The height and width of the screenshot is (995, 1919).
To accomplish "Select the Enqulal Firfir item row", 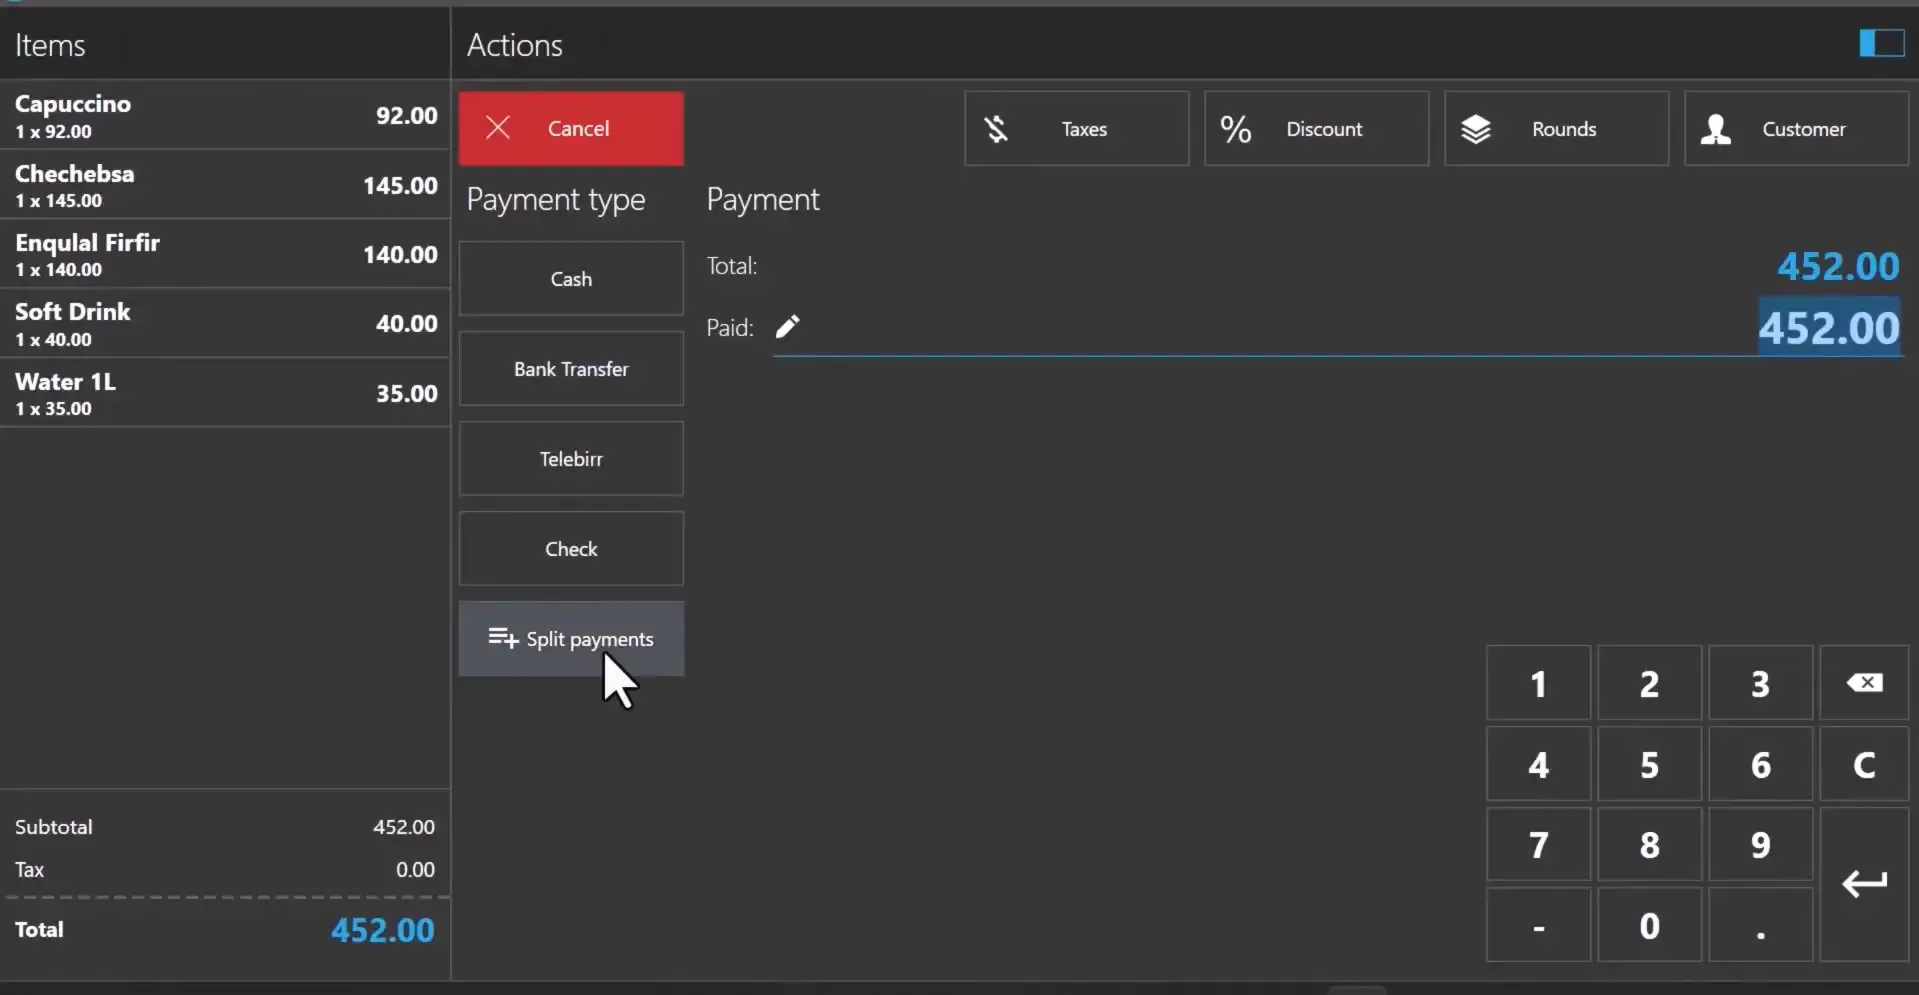I will coord(225,254).
